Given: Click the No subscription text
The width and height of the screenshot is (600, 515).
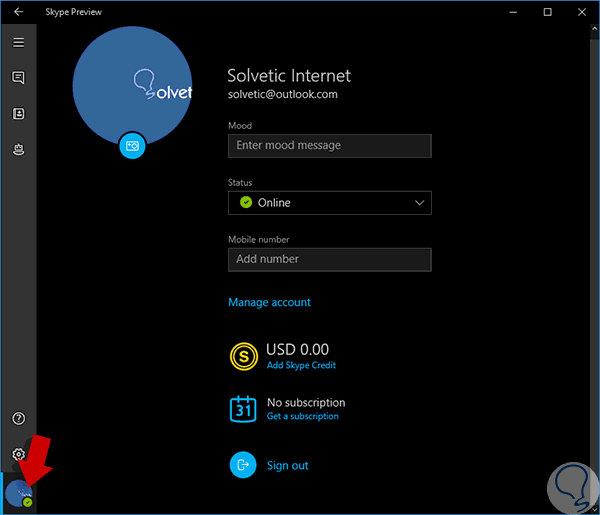Looking at the screenshot, I should click(306, 403).
